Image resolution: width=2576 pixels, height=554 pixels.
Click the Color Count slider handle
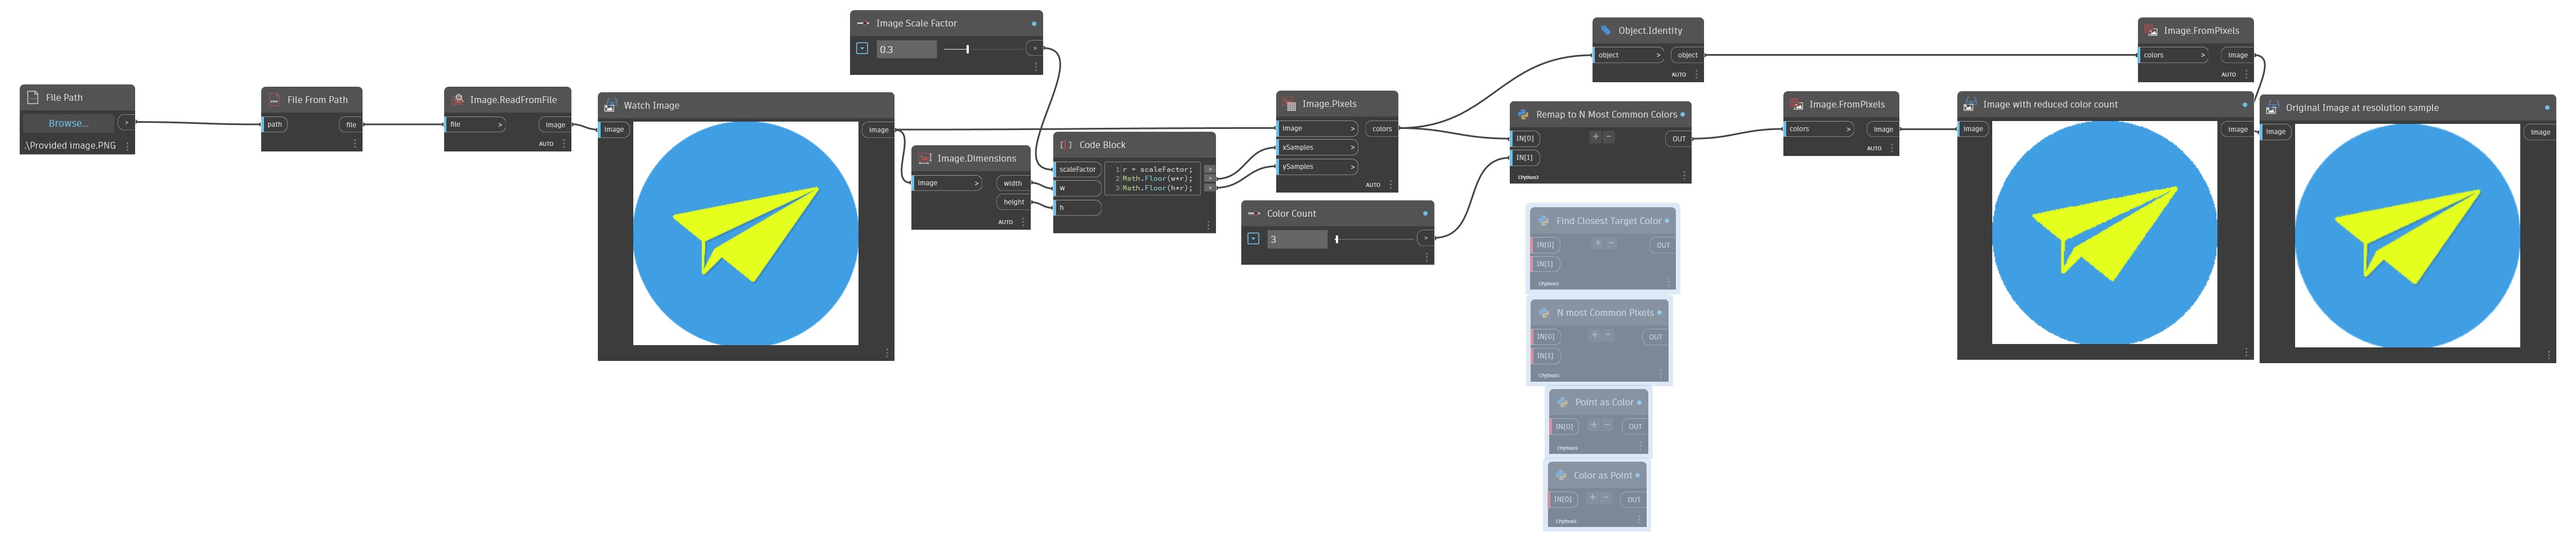click(x=1336, y=239)
